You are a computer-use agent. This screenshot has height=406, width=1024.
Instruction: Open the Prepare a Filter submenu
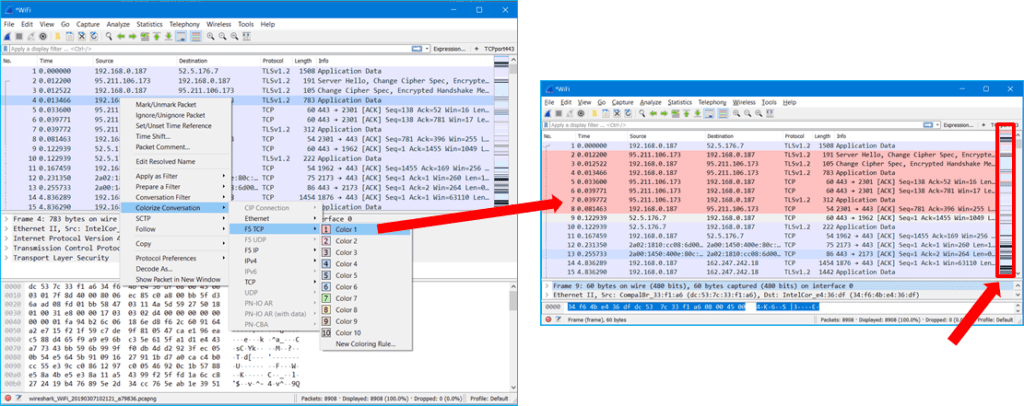pyautogui.click(x=175, y=187)
